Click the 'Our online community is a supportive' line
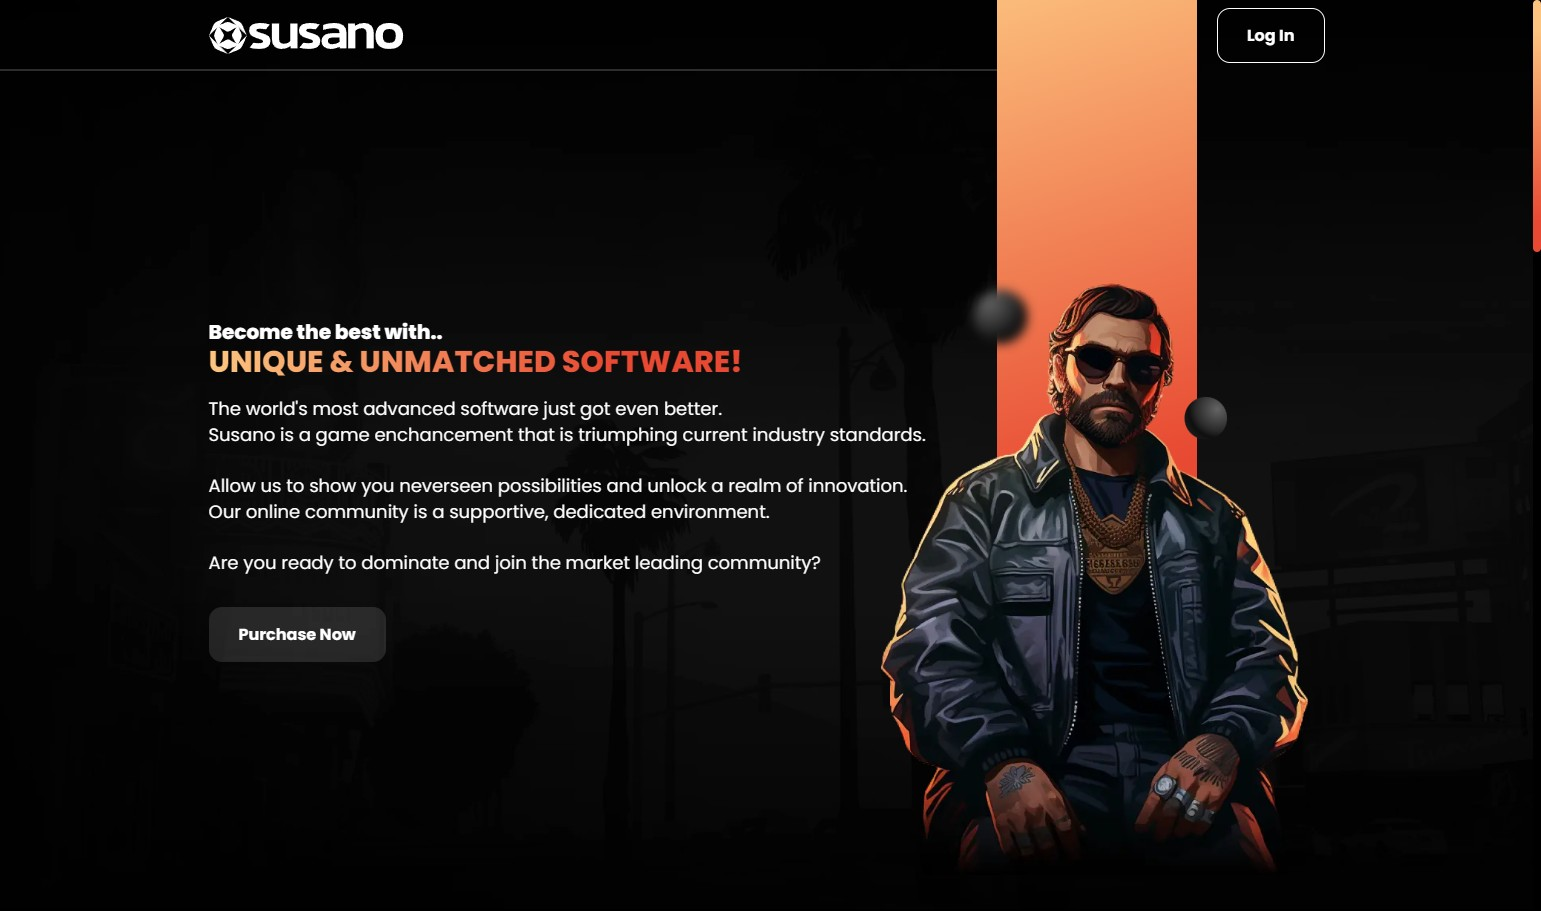1541x911 pixels. click(x=489, y=512)
